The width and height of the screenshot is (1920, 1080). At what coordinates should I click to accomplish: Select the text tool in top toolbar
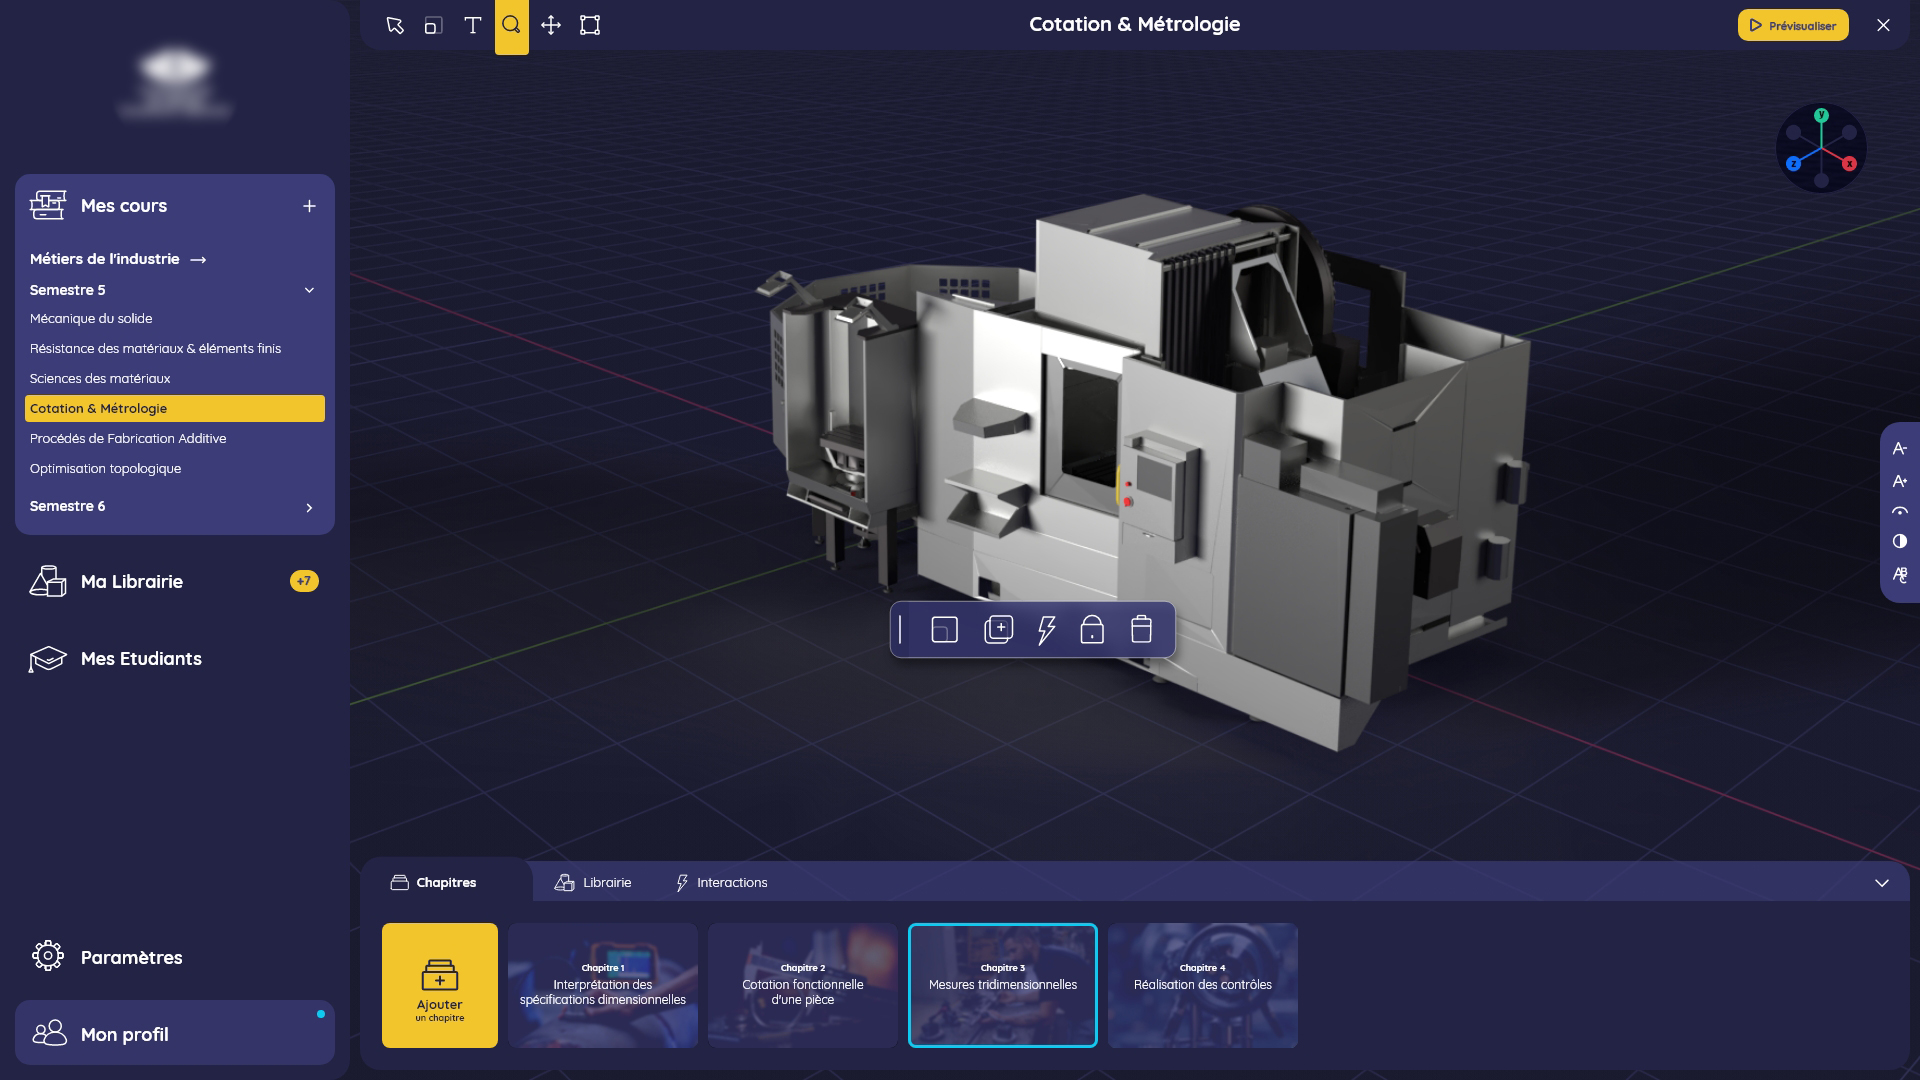click(473, 25)
